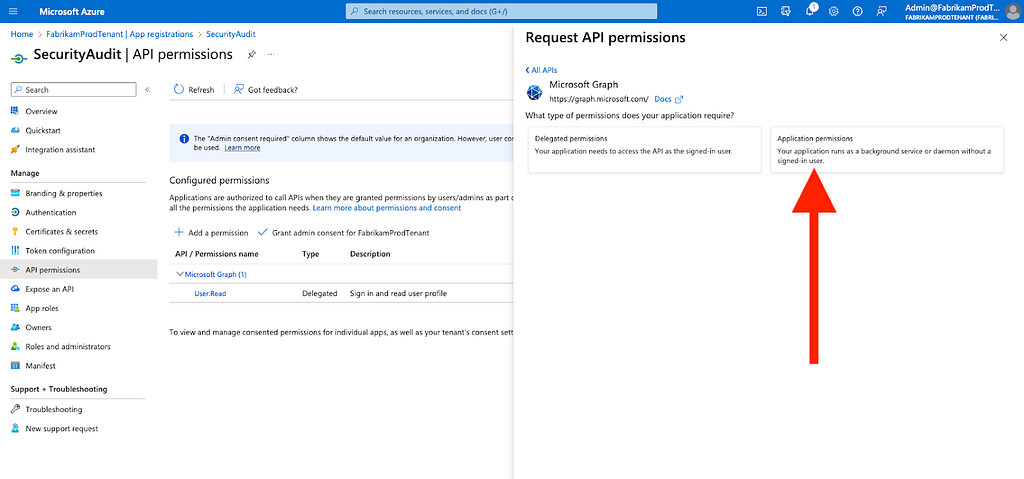Screen dimensions: 1024x479
Task: Open the User.Read permission link
Action: tap(210, 293)
